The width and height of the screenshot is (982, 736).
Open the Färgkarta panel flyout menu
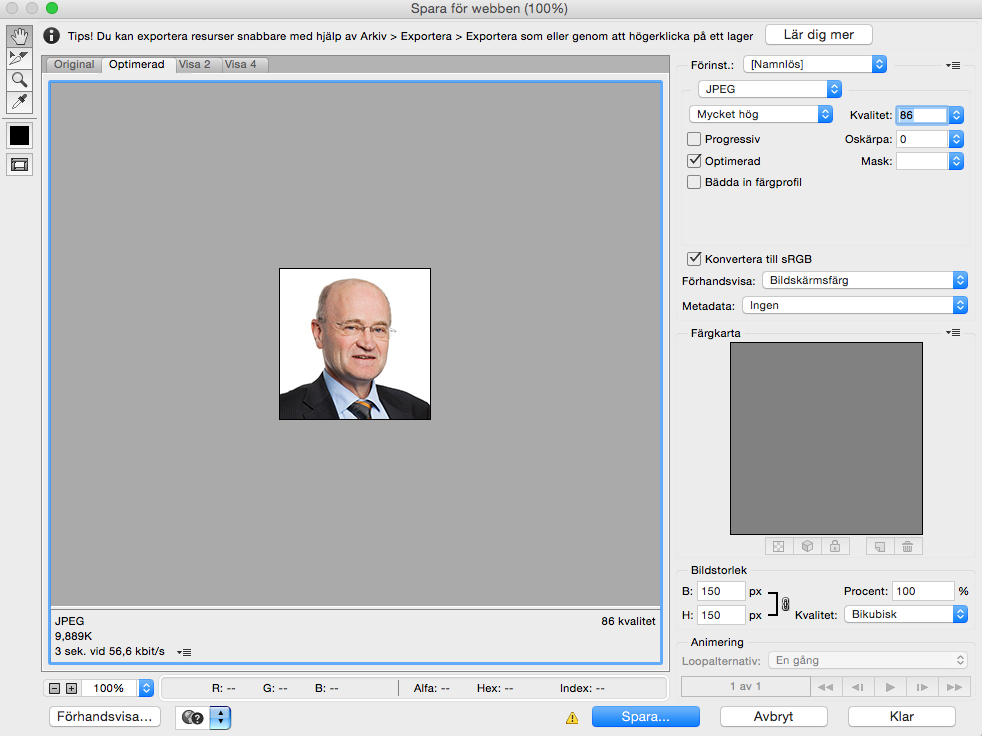pos(953,333)
